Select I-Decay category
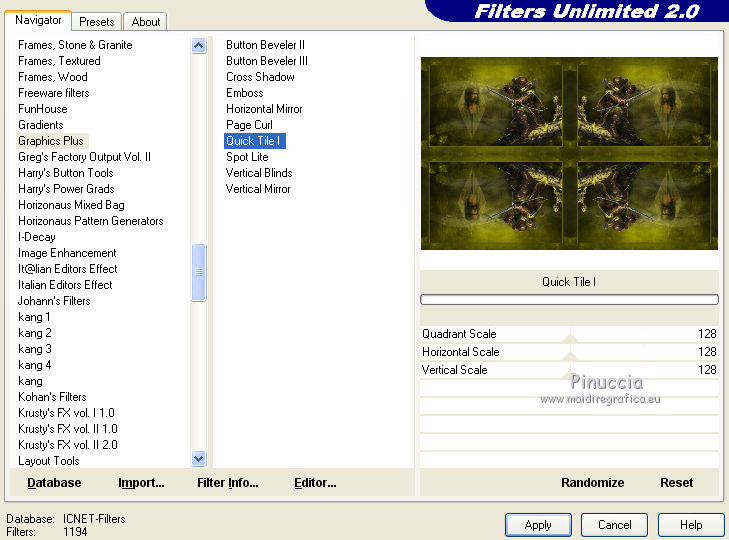The image size is (729, 540). pos(37,237)
